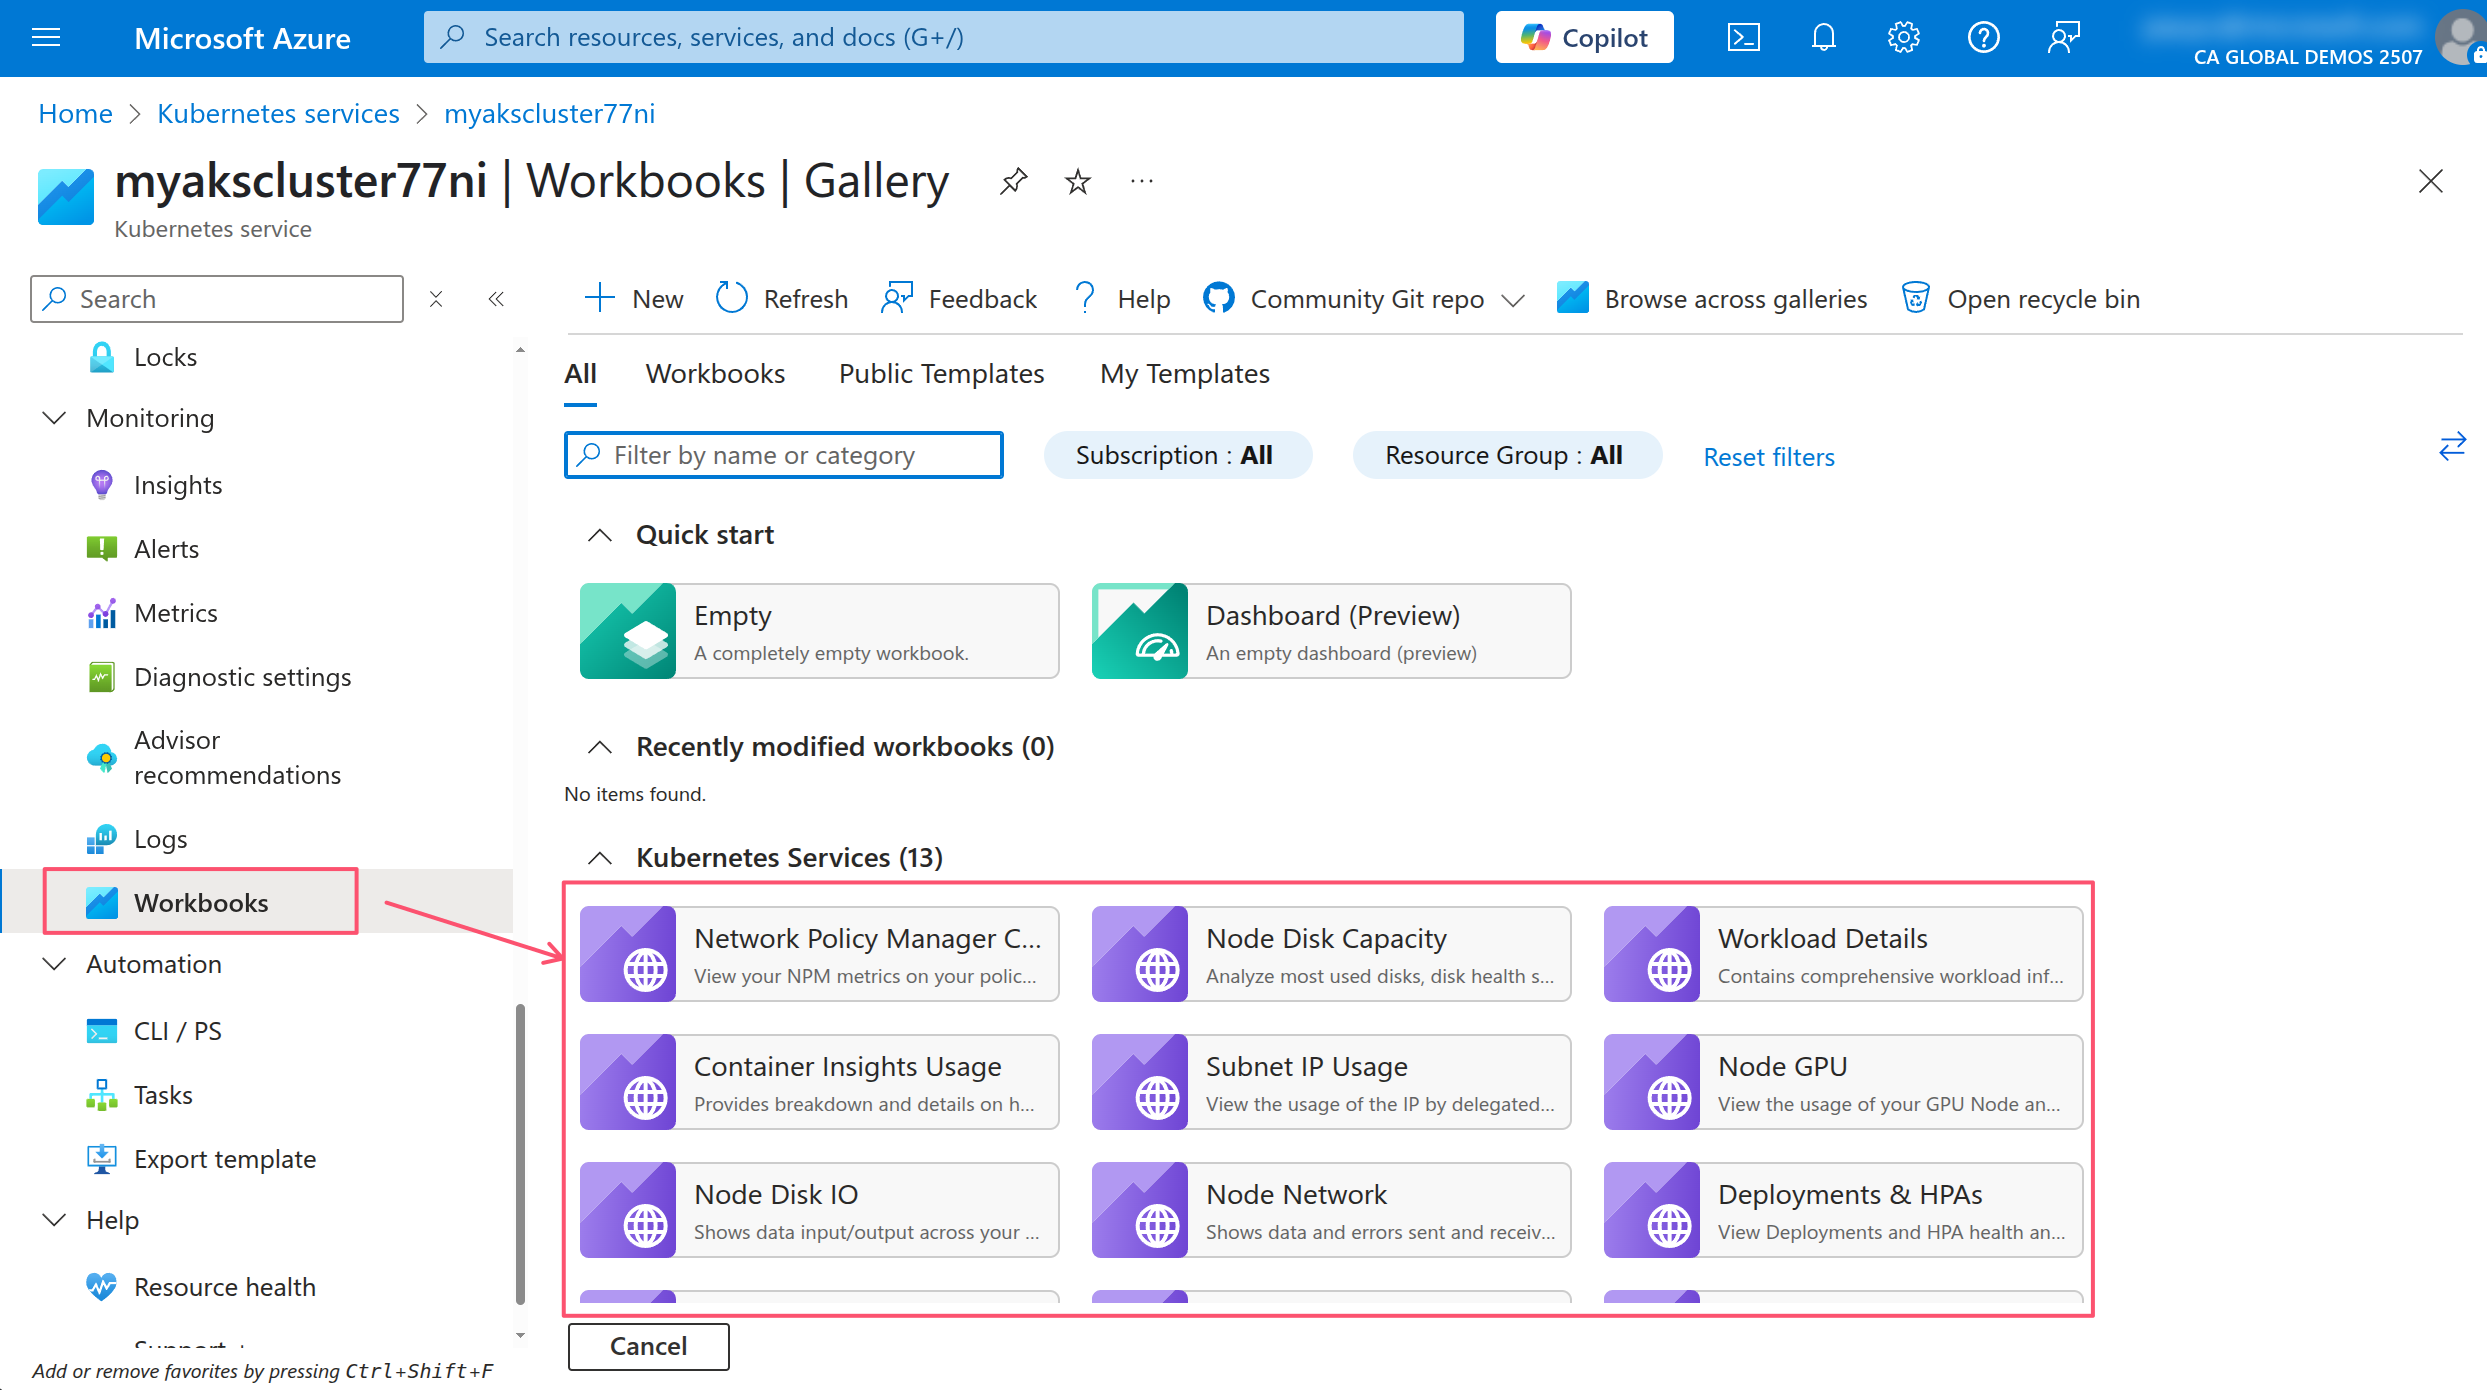Select Workbooks in the sidebar

click(x=201, y=902)
